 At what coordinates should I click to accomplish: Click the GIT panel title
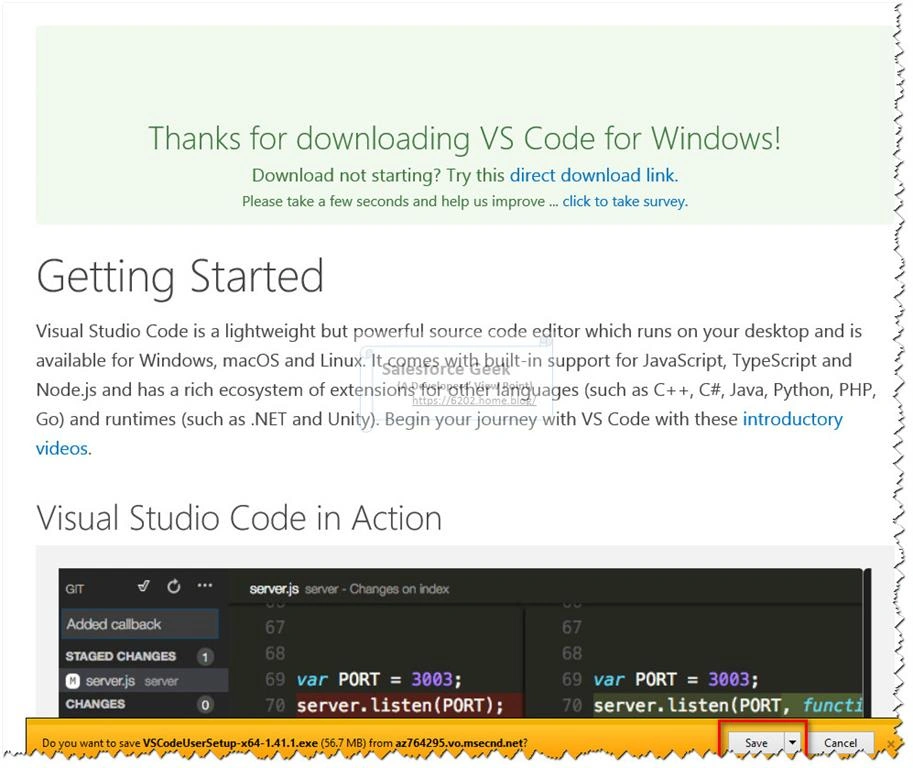point(75,589)
